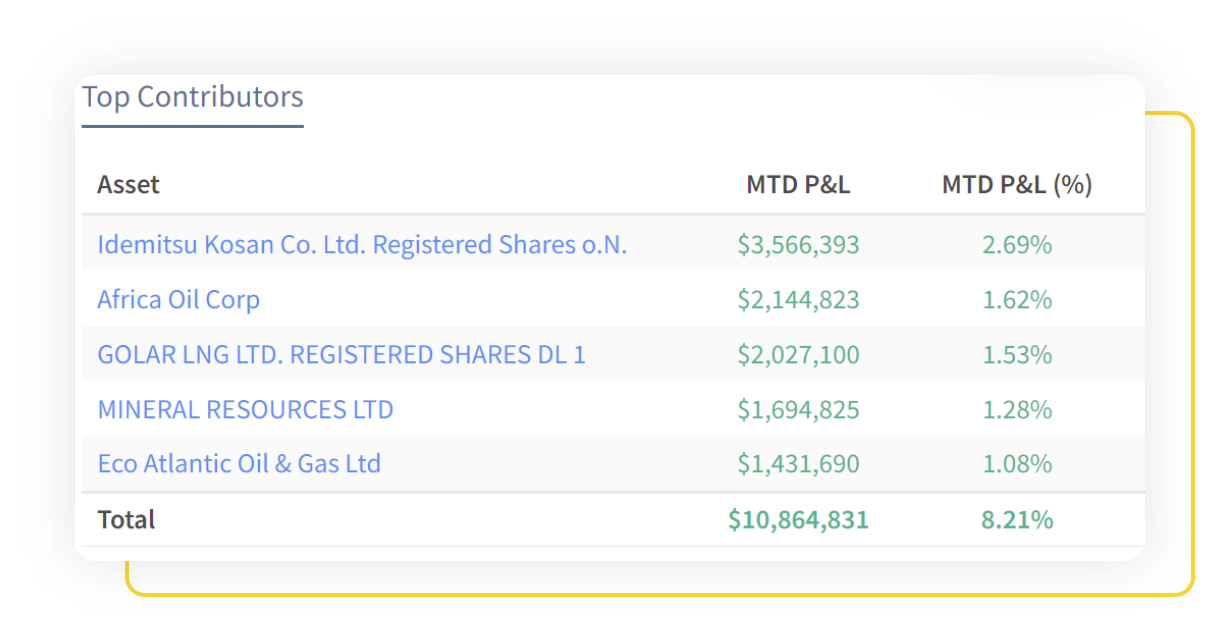
Task: Open Idemitsu Kosan Co. Ltd. asset link
Action: (362, 245)
